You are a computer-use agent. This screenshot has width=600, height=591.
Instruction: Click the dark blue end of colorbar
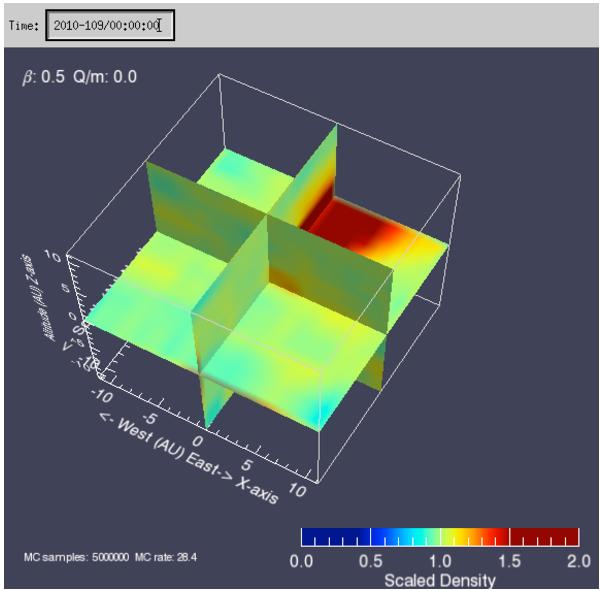(x=317, y=537)
